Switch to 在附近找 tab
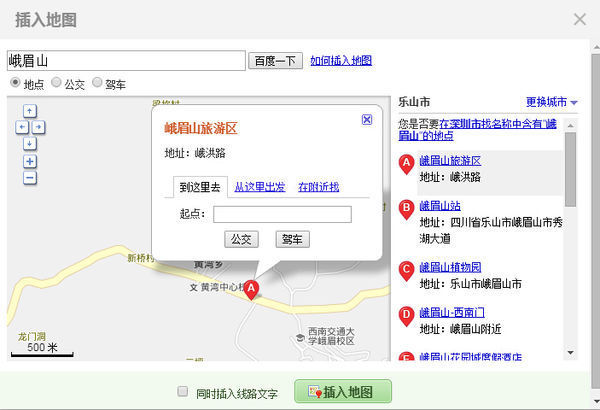 pos(318,187)
